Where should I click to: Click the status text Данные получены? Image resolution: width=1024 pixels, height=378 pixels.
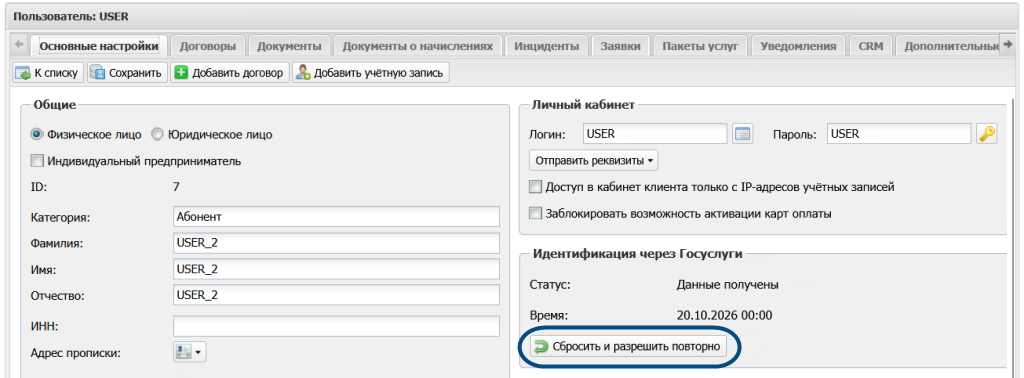coord(728,285)
